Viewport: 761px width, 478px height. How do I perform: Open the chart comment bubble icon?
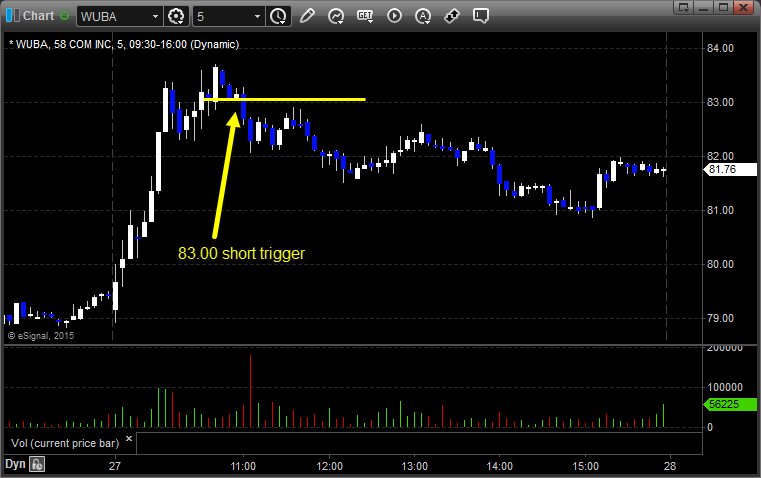480,16
